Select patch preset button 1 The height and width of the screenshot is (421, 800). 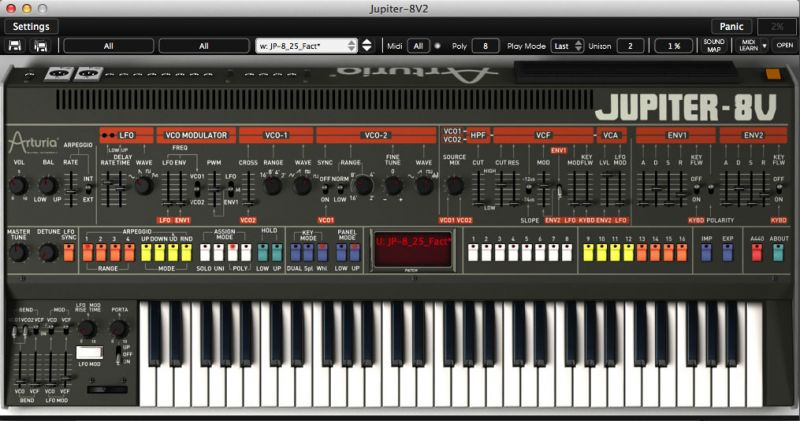pos(473,253)
